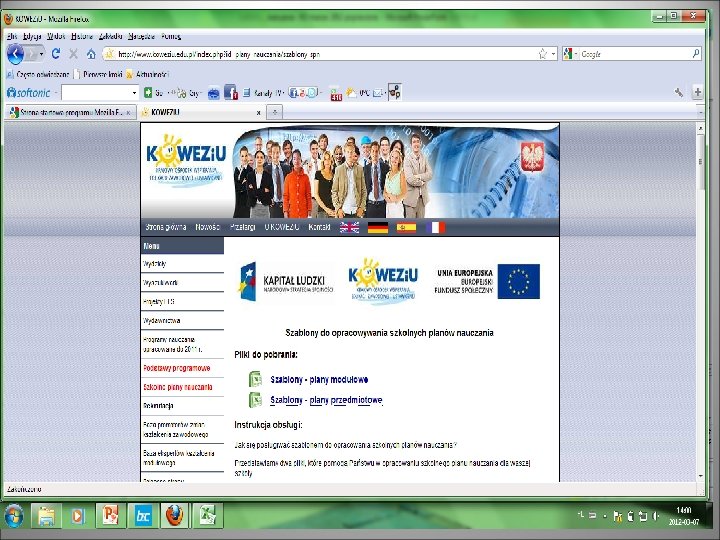Open a new tab with the plus button
Viewport: 720px width, 540px height.
[275, 112]
